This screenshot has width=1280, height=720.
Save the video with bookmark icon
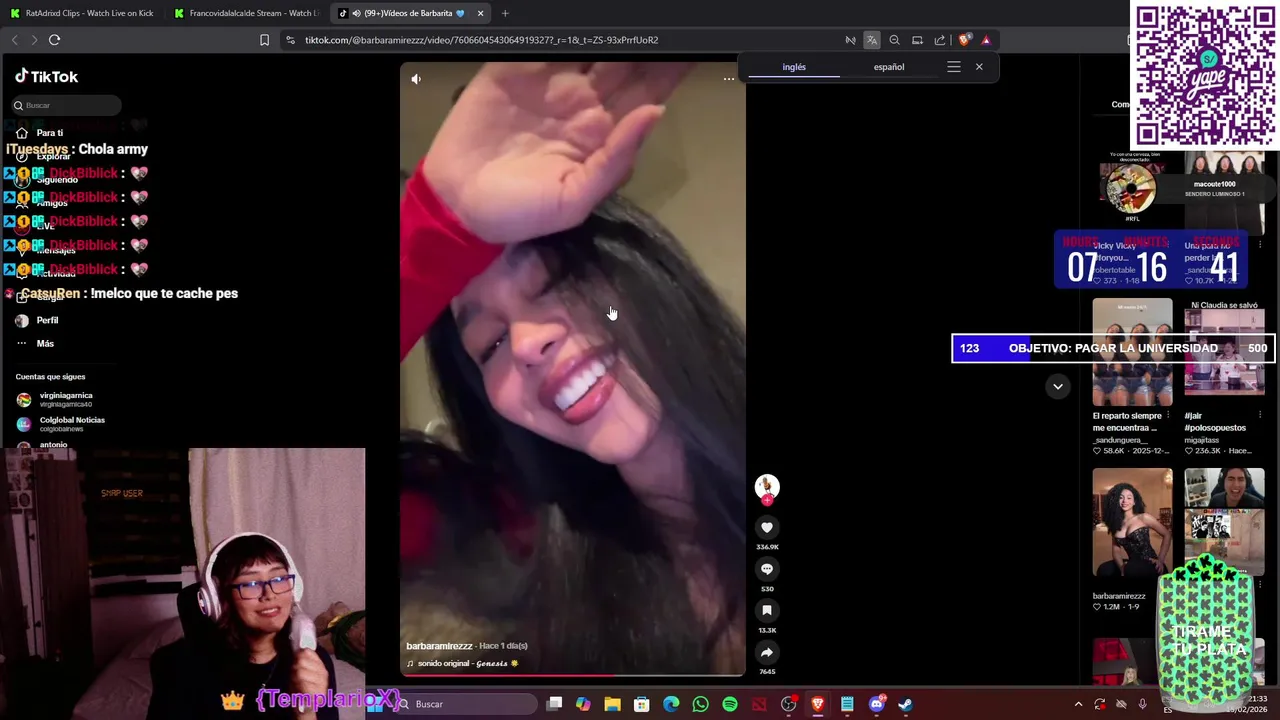click(x=767, y=610)
